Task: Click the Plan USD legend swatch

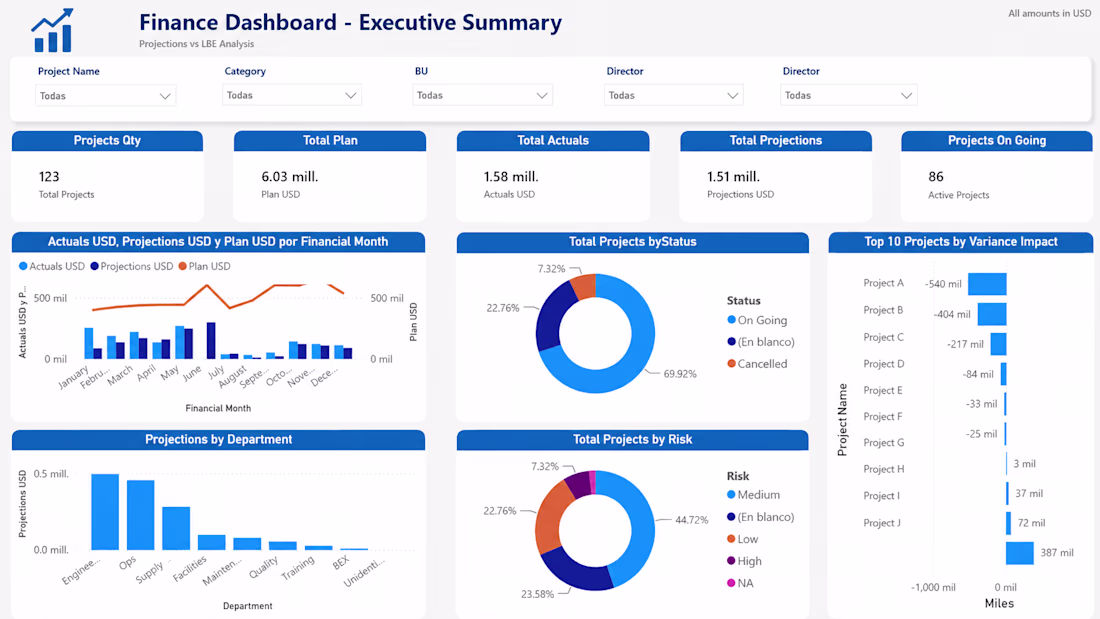Action: (x=182, y=266)
